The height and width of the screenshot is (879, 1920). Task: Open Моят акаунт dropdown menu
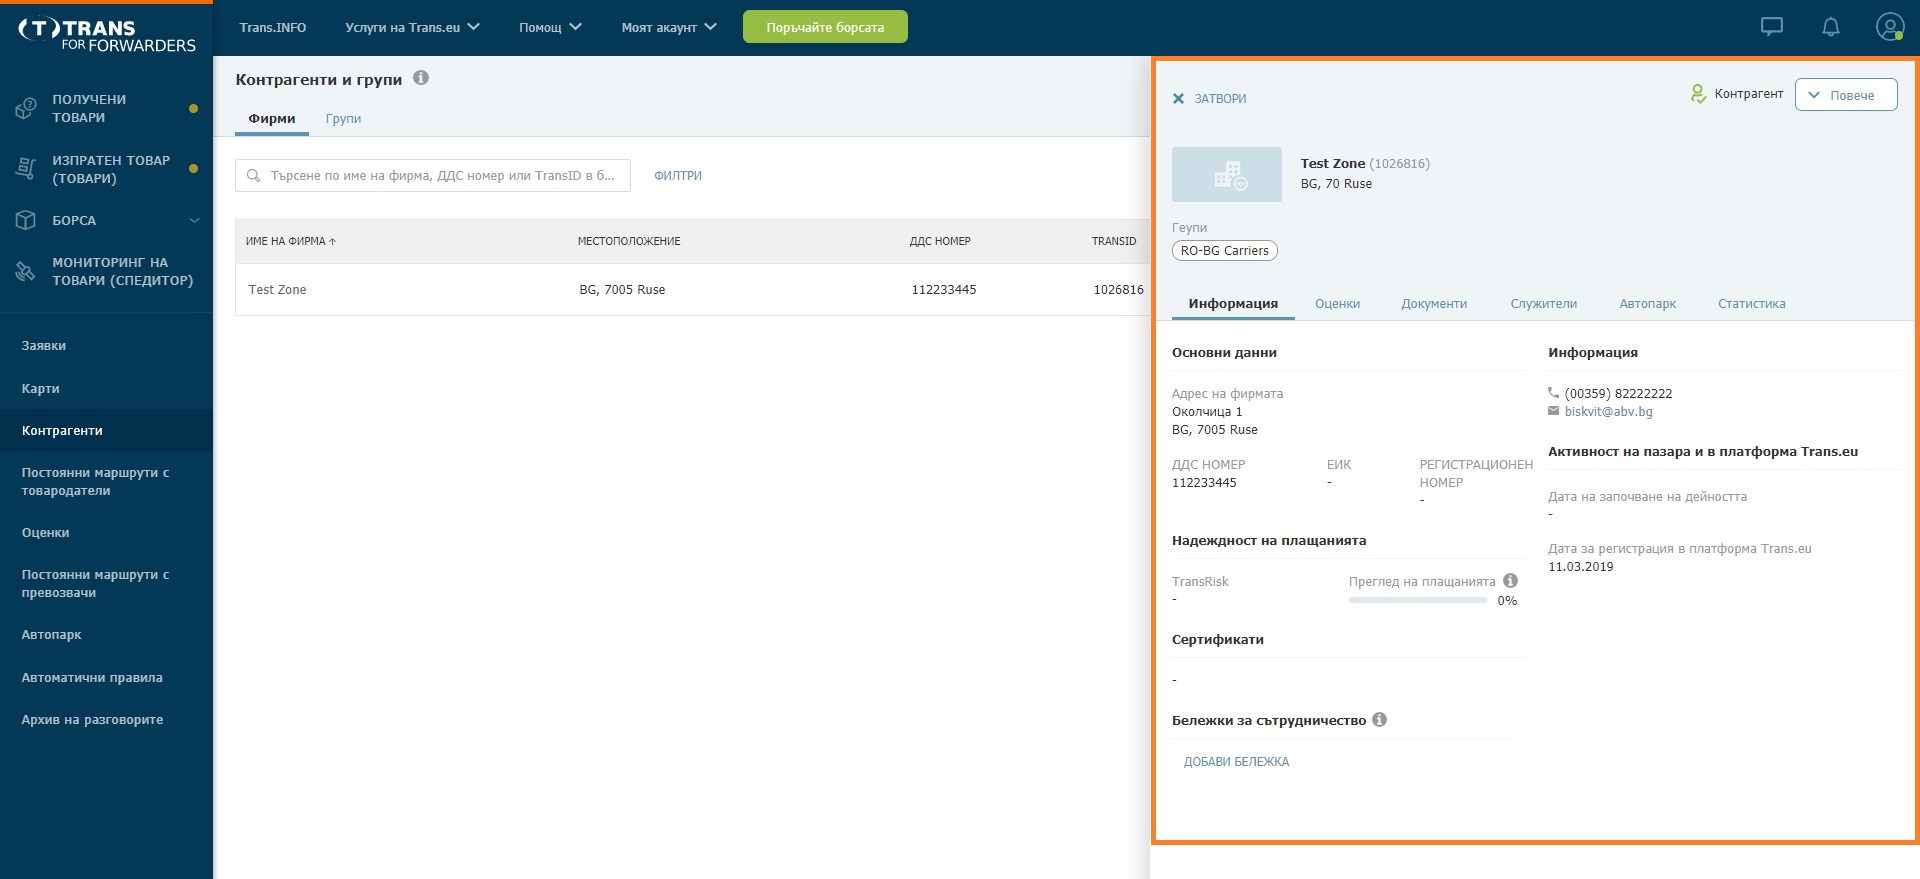[669, 27]
